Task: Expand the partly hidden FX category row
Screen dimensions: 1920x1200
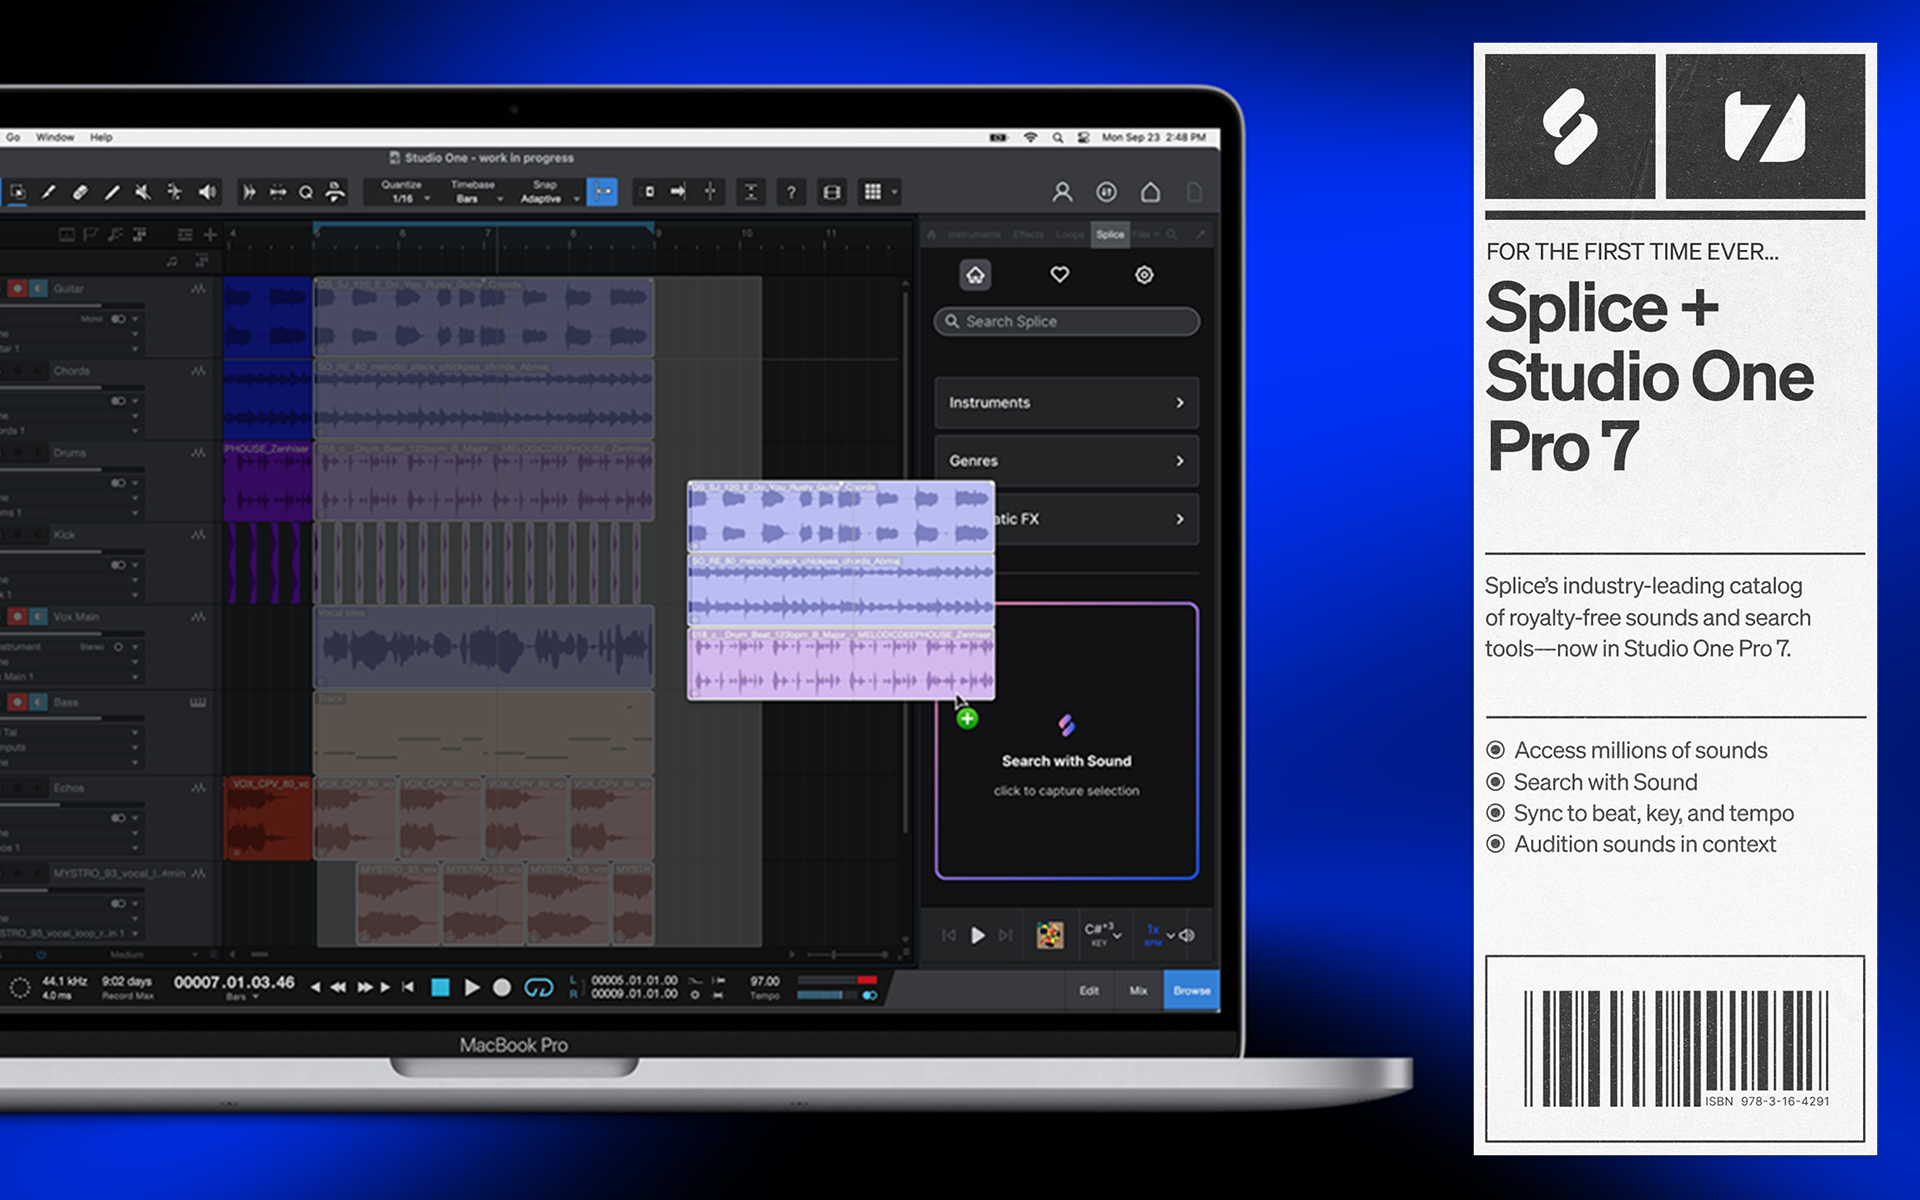Action: point(1097,519)
